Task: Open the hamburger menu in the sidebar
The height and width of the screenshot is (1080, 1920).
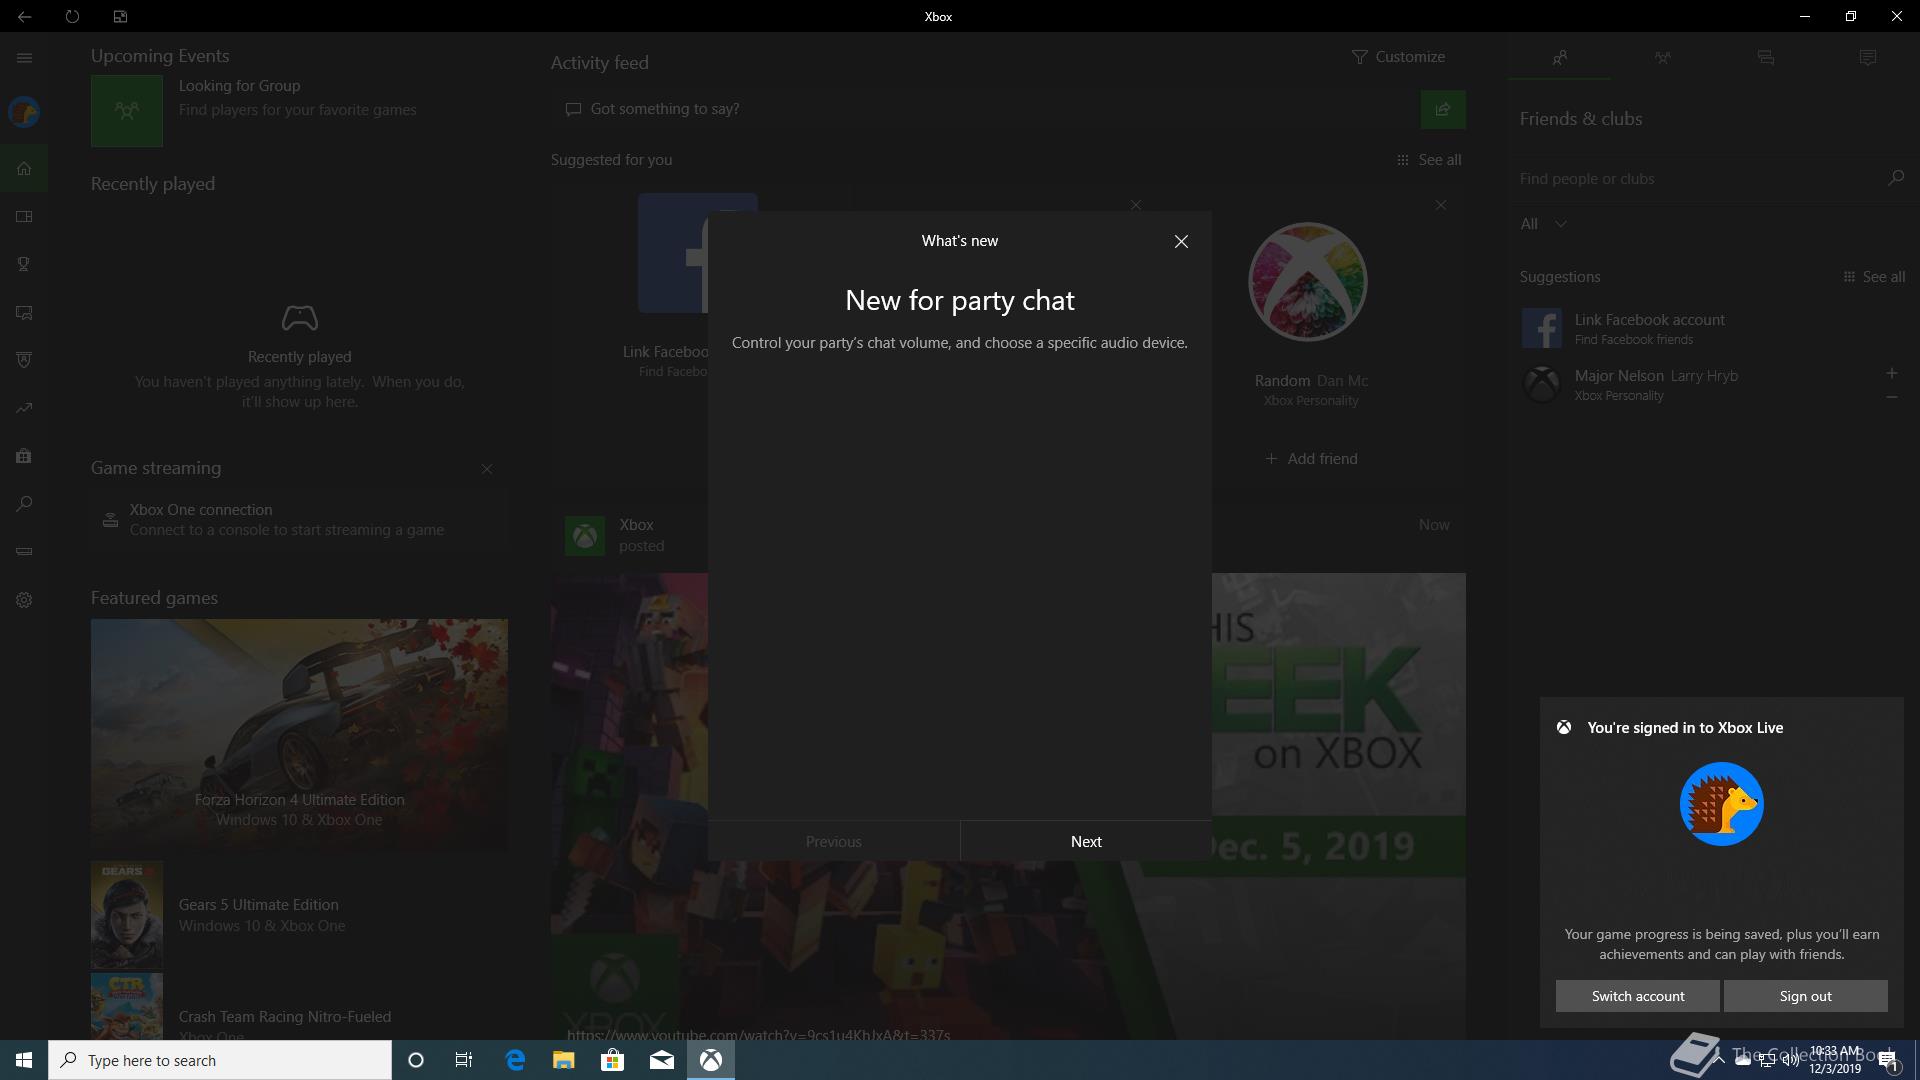Action: click(x=24, y=58)
